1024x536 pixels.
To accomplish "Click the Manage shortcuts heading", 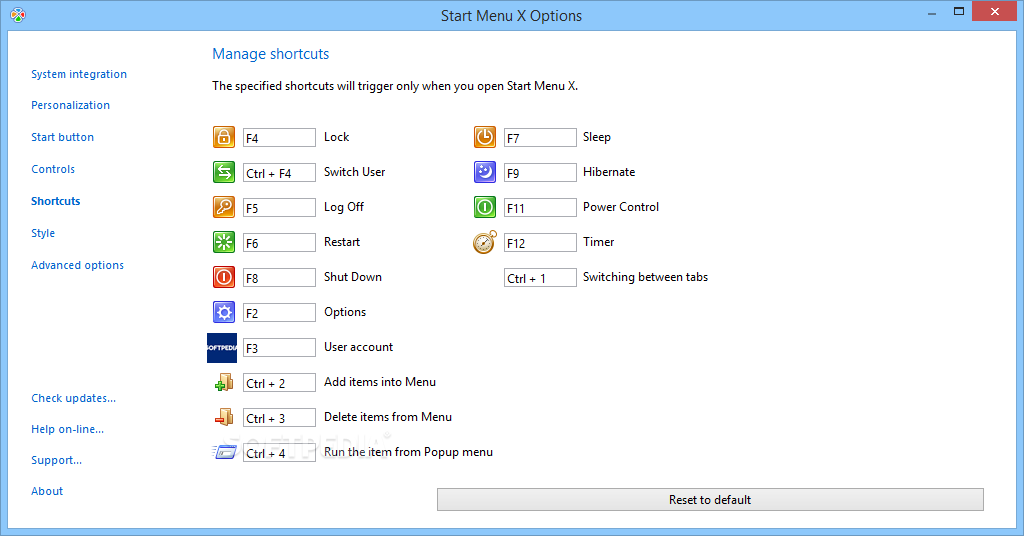I will 270,54.
